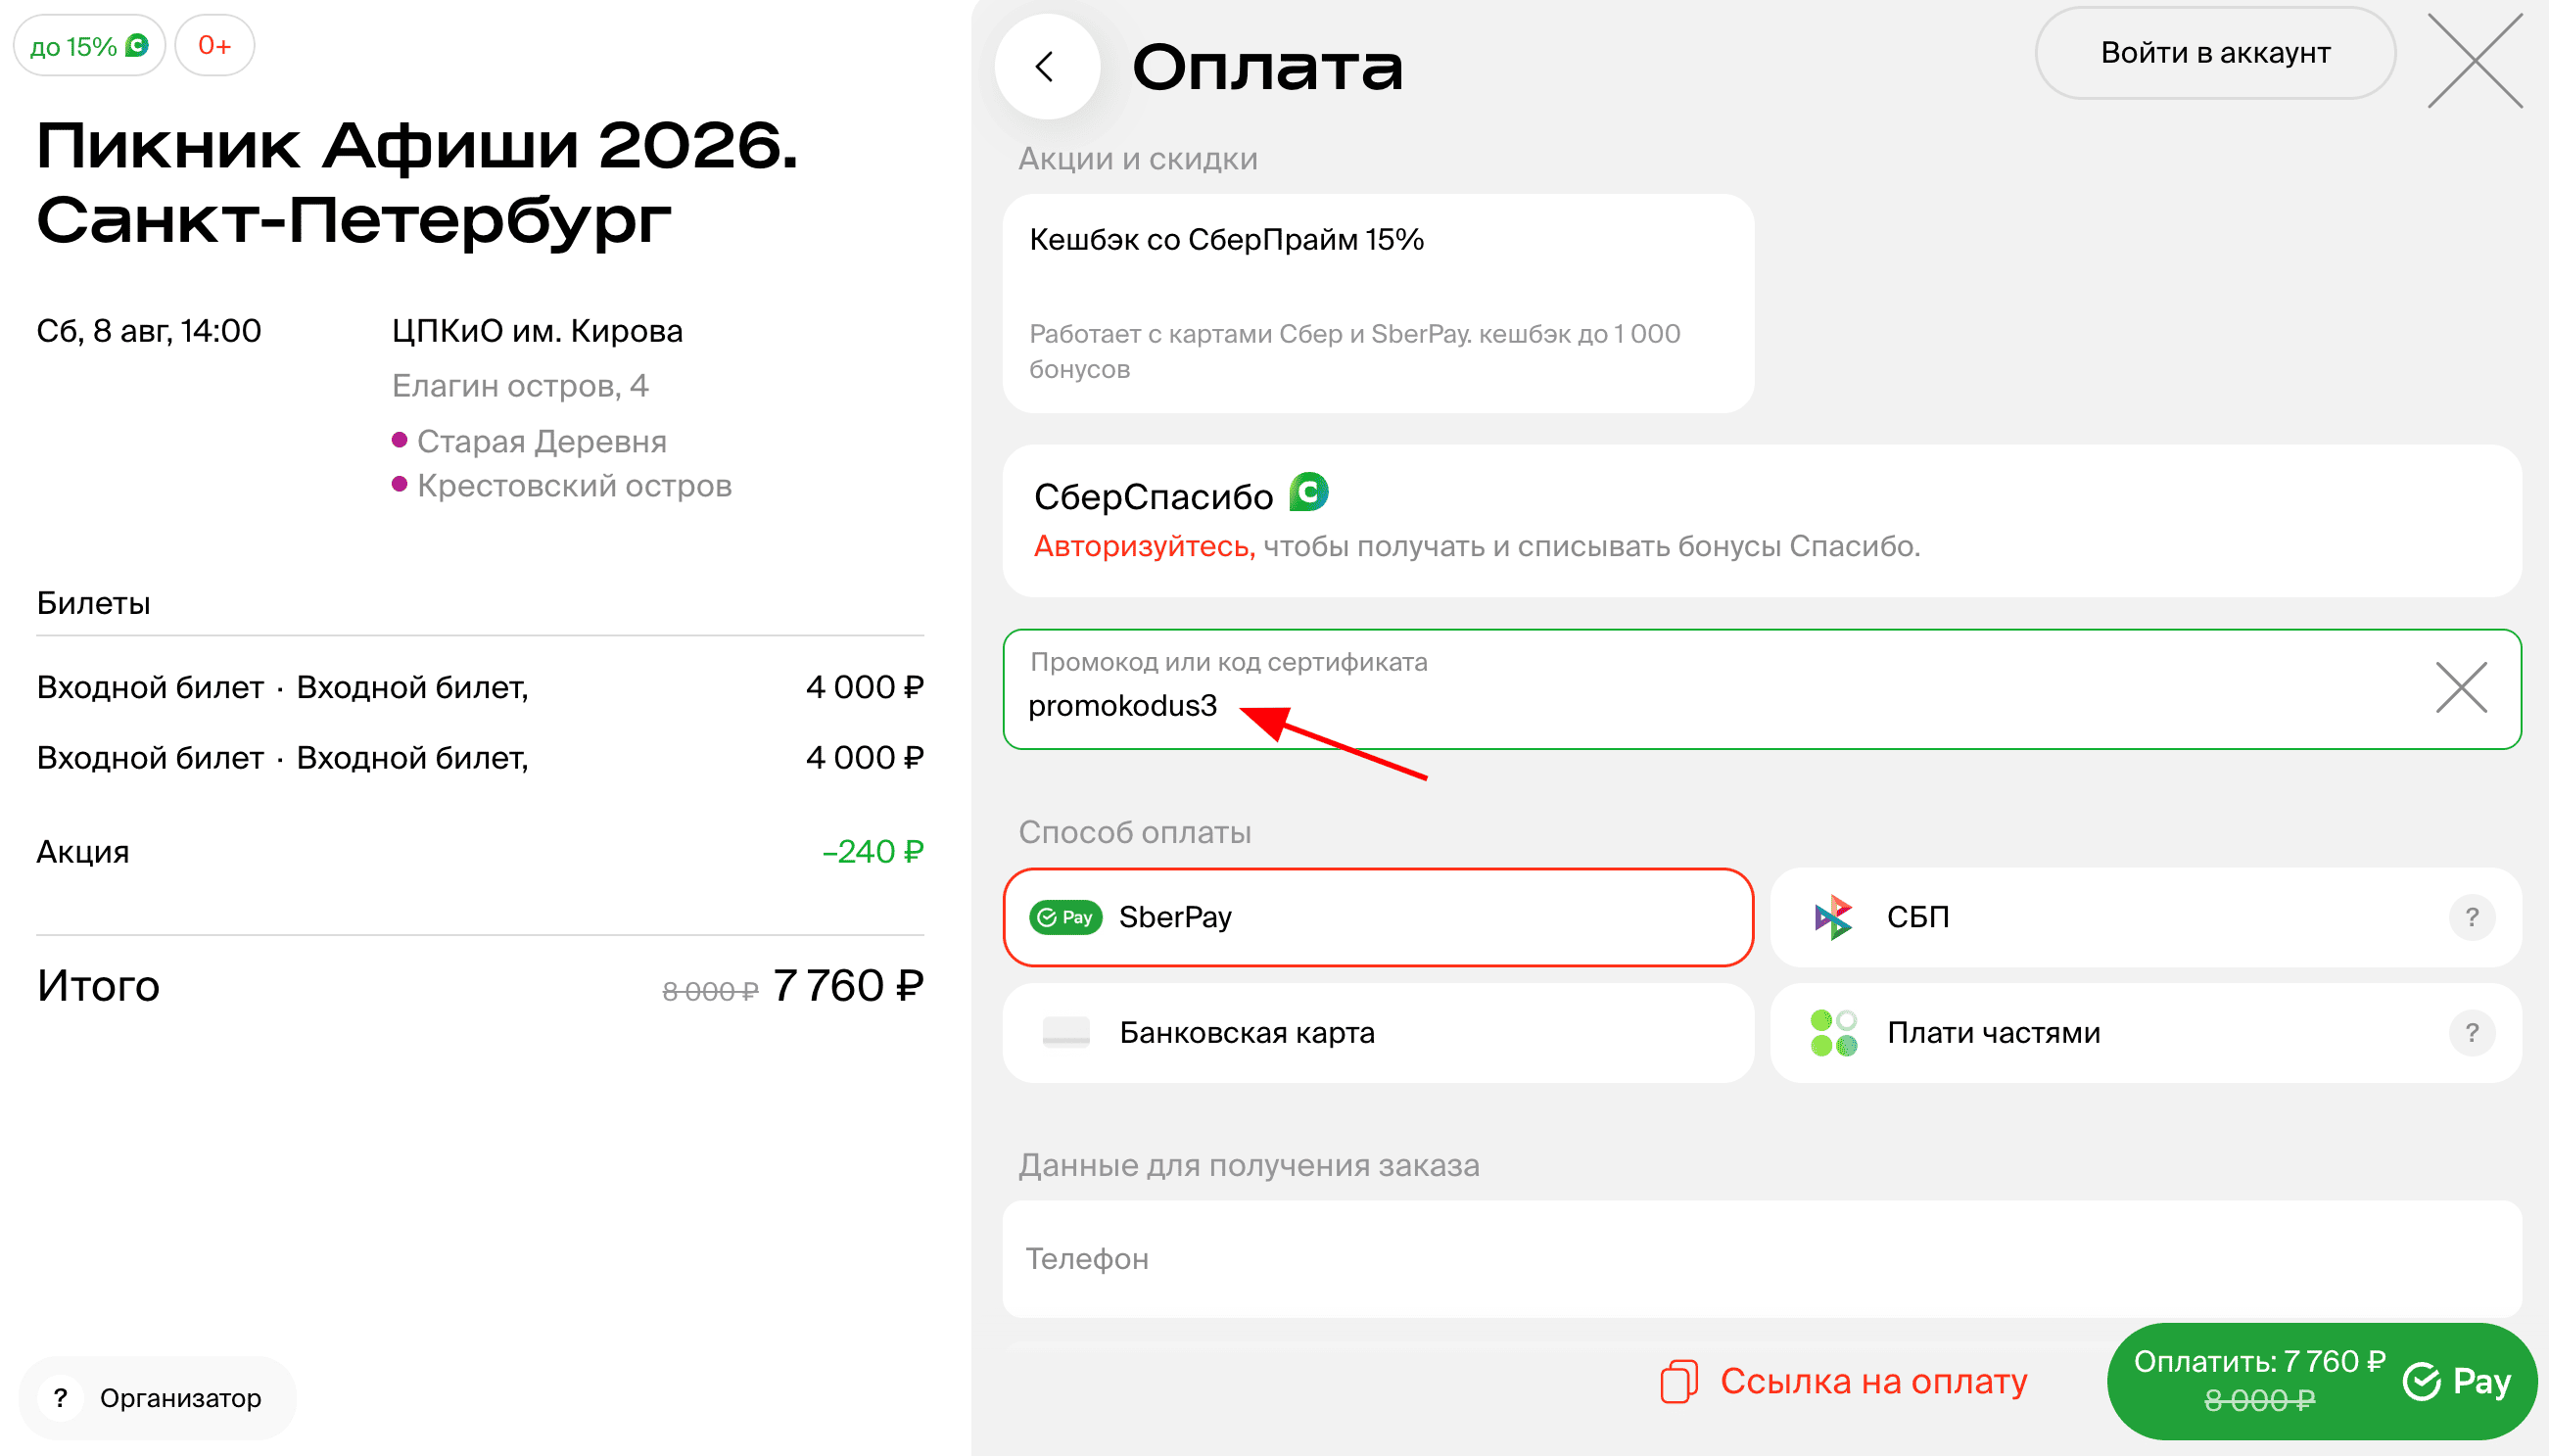2549x1456 pixels.
Task: Open the help tooltip next to СБП
Action: point(2471,916)
